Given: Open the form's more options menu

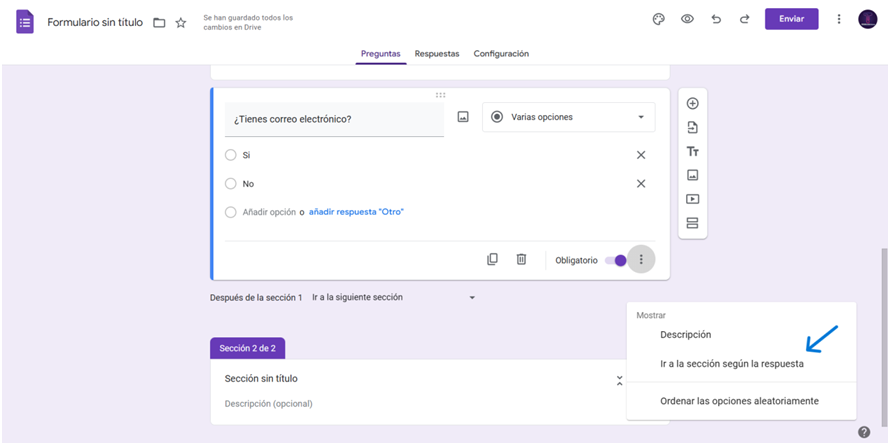Looking at the screenshot, I should 839,19.
